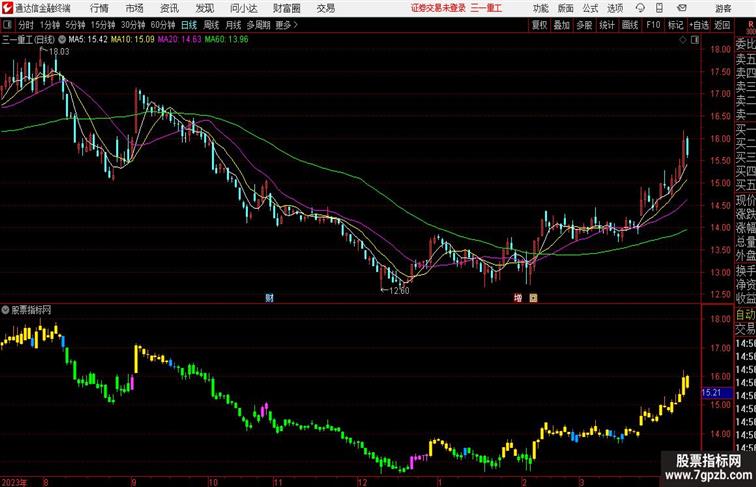Click the 统计 toolbar button
Image resolution: width=756 pixels, height=487 pixels.
pos(607,25)
